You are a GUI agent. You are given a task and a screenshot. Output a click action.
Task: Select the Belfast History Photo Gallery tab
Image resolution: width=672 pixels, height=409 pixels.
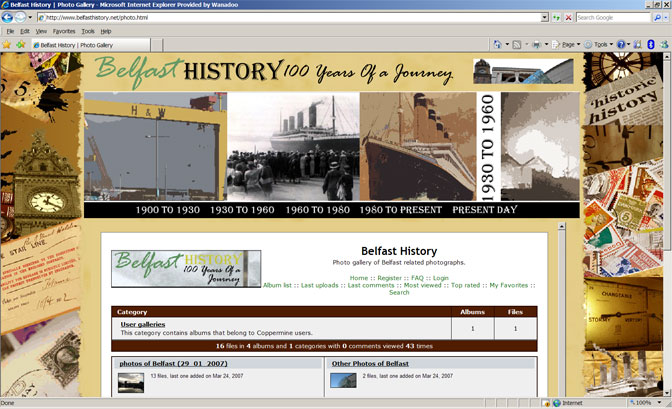[75, 45]
